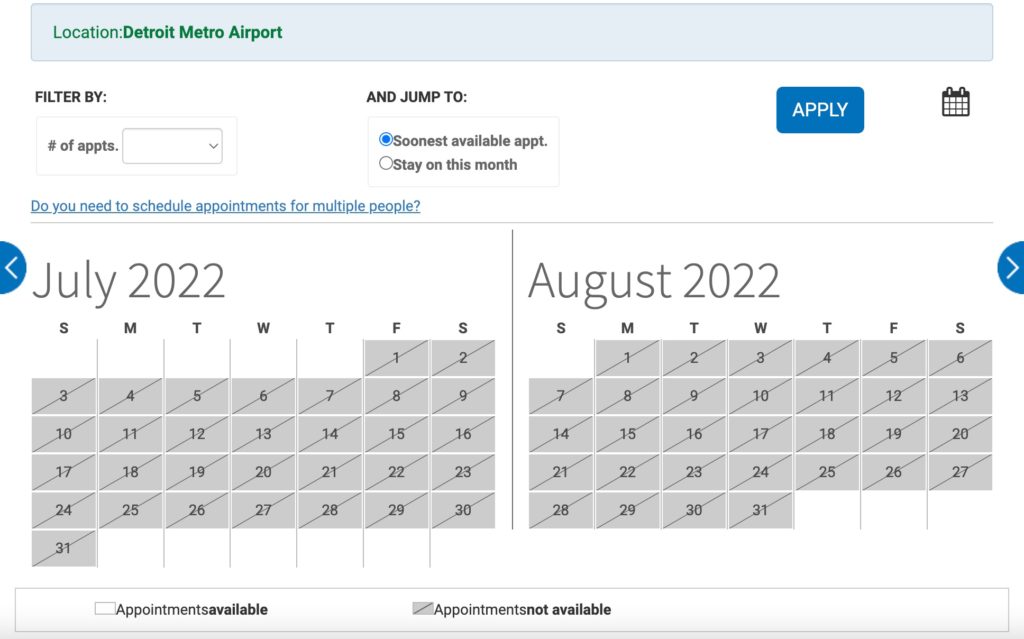Select July 4 calendar cell
Screen dimensions: 1024x639
pos(131,396)
